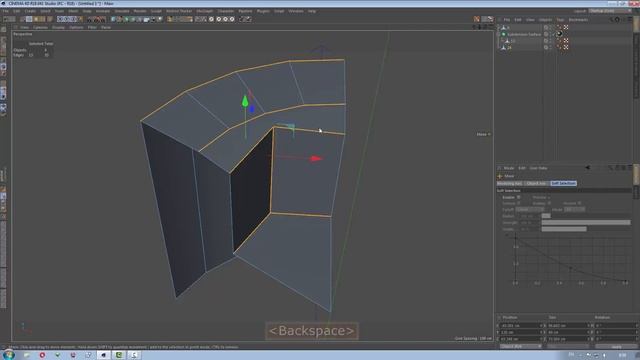Click checkered texture tag on first object
Screen dimensions: 640x360
(566, 27)
